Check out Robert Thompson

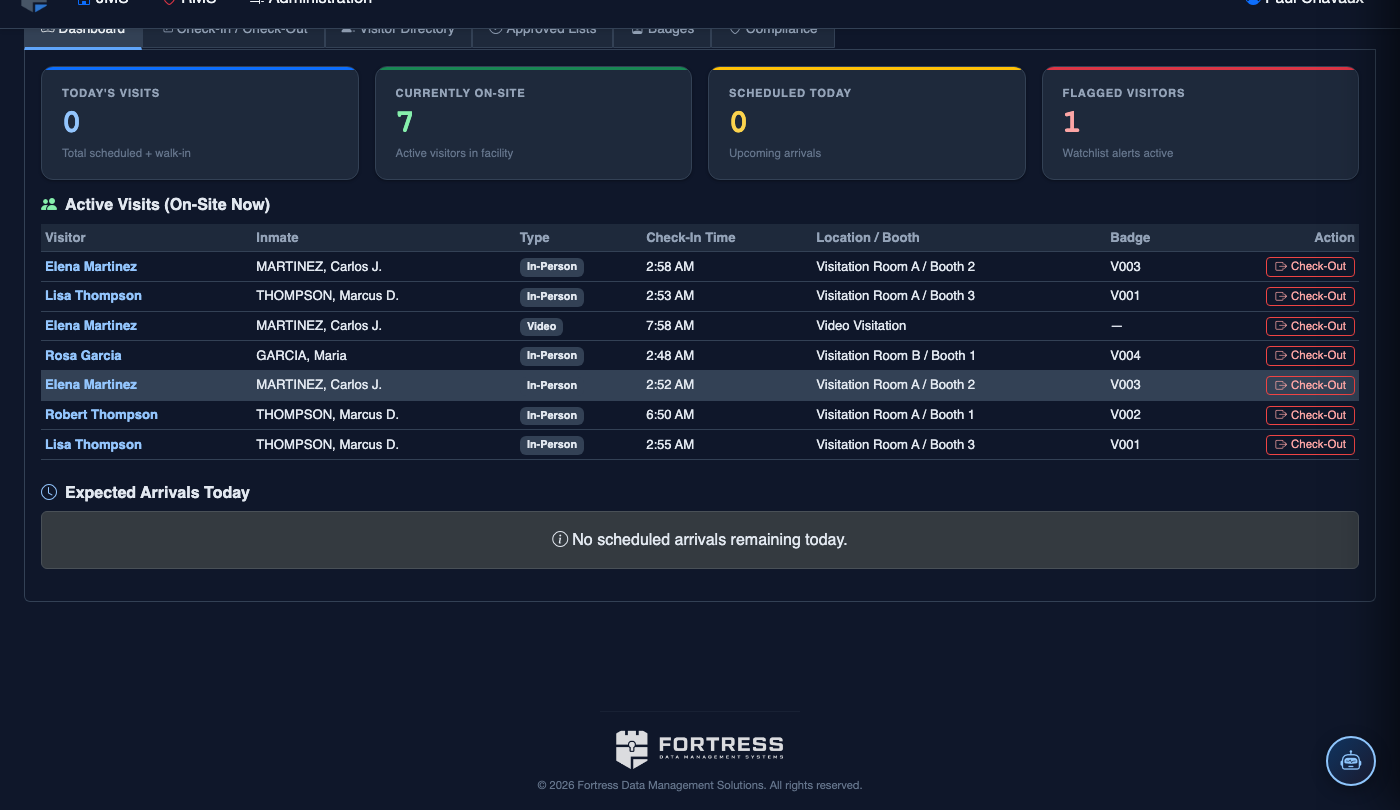click(1310, 415)
